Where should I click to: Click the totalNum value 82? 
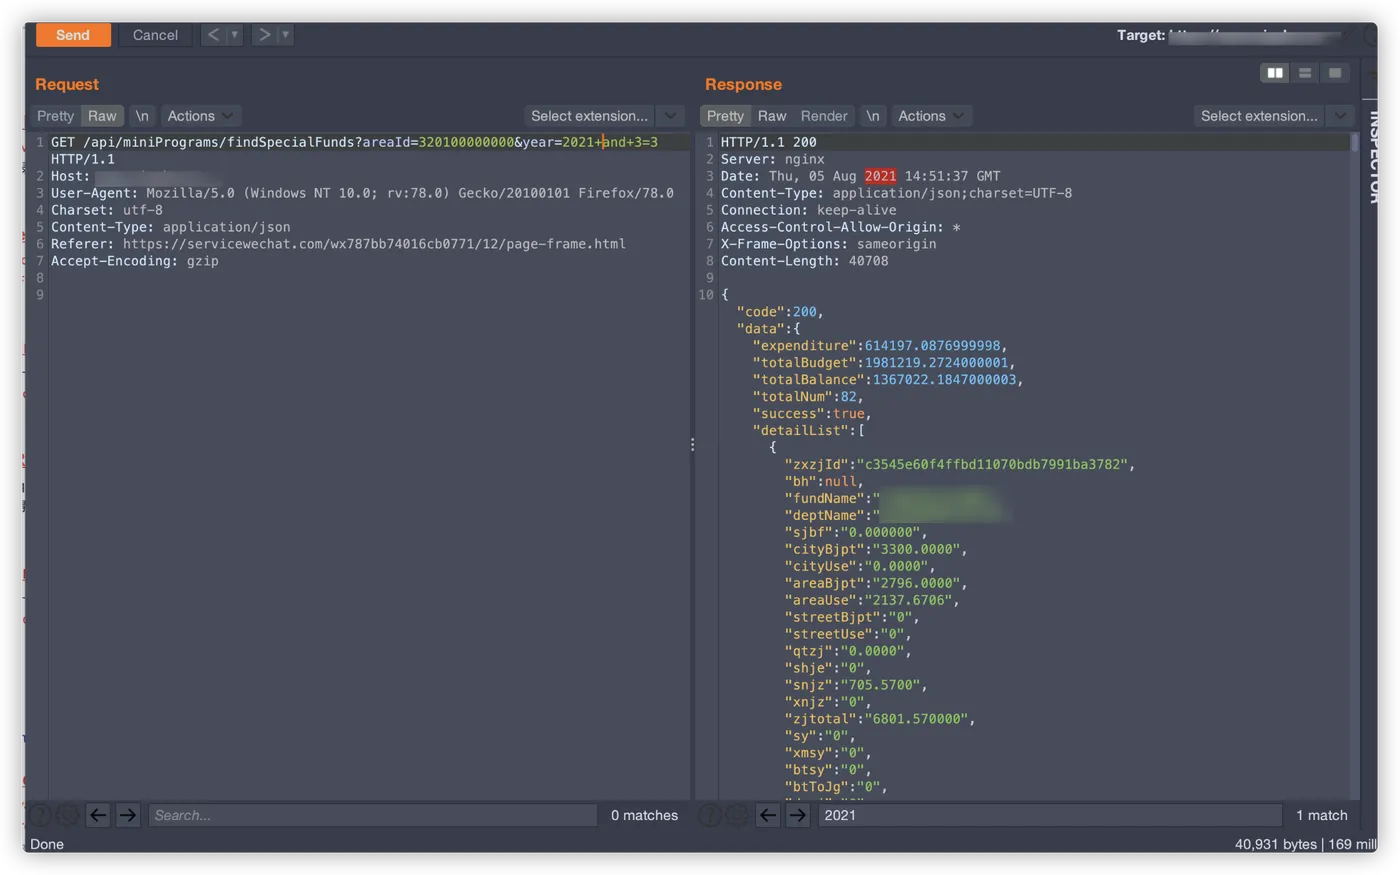pyautogui.click(x=848, y=396)
